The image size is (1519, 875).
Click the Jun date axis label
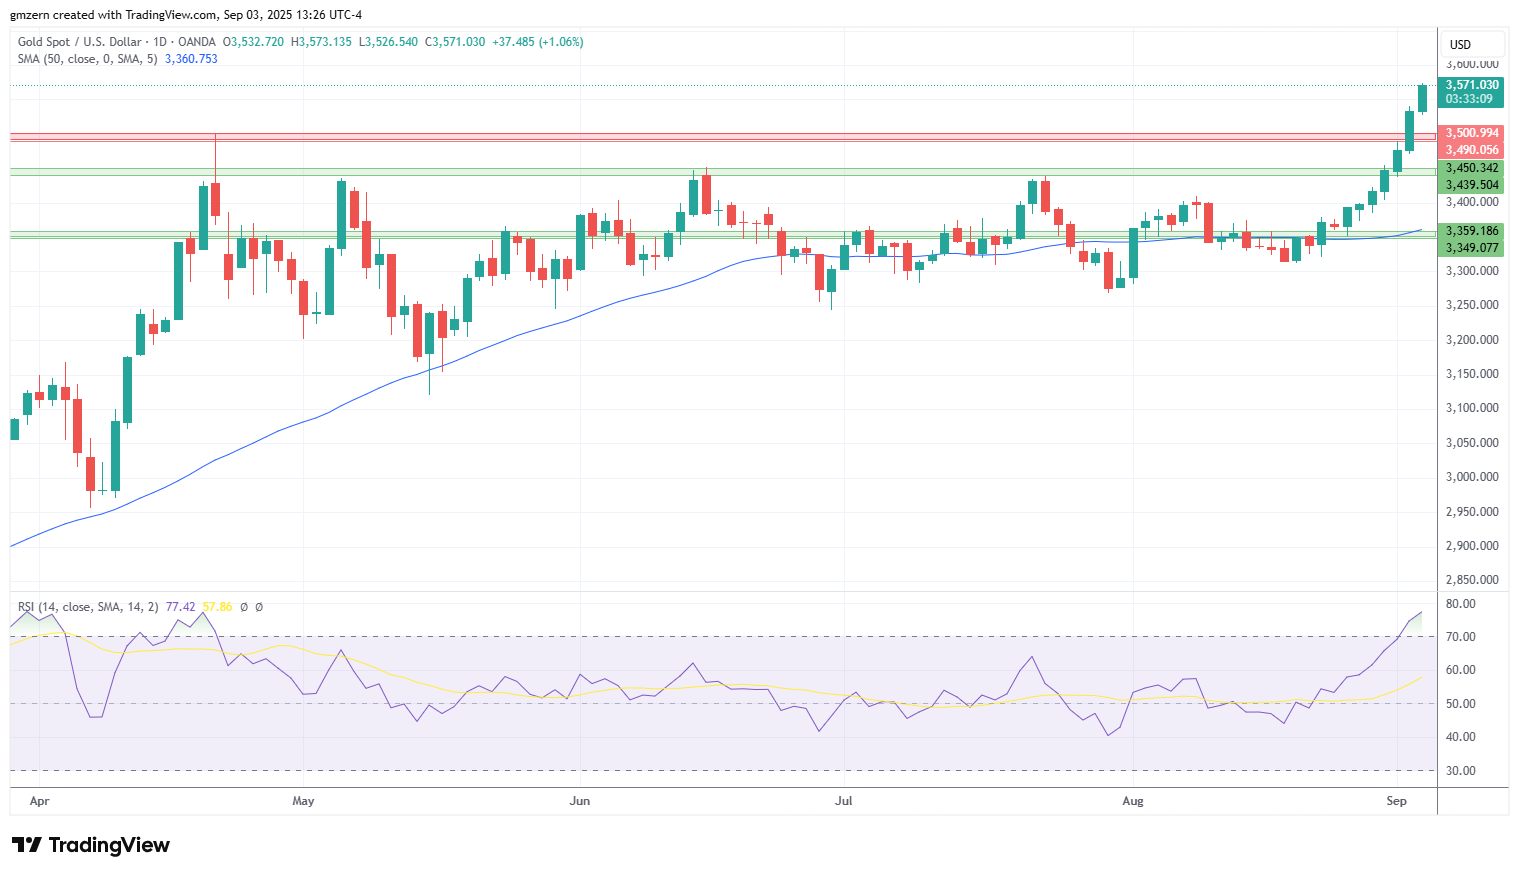579,801
